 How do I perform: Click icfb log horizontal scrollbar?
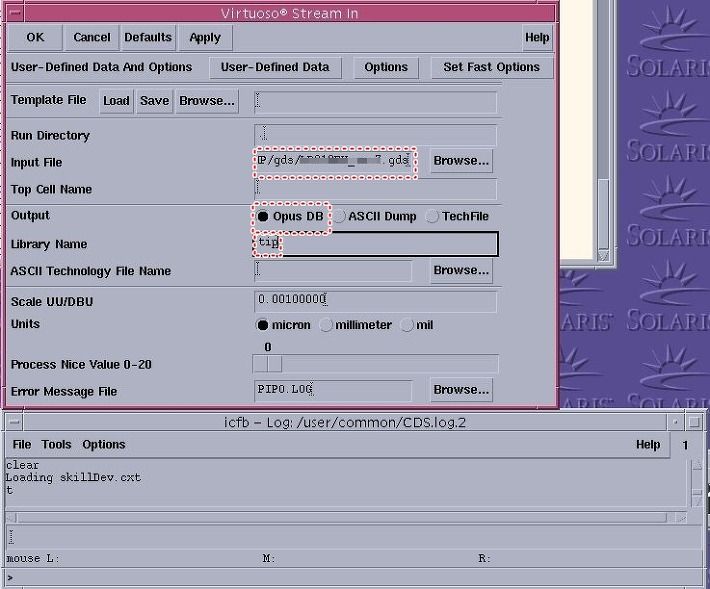(346, 517)
